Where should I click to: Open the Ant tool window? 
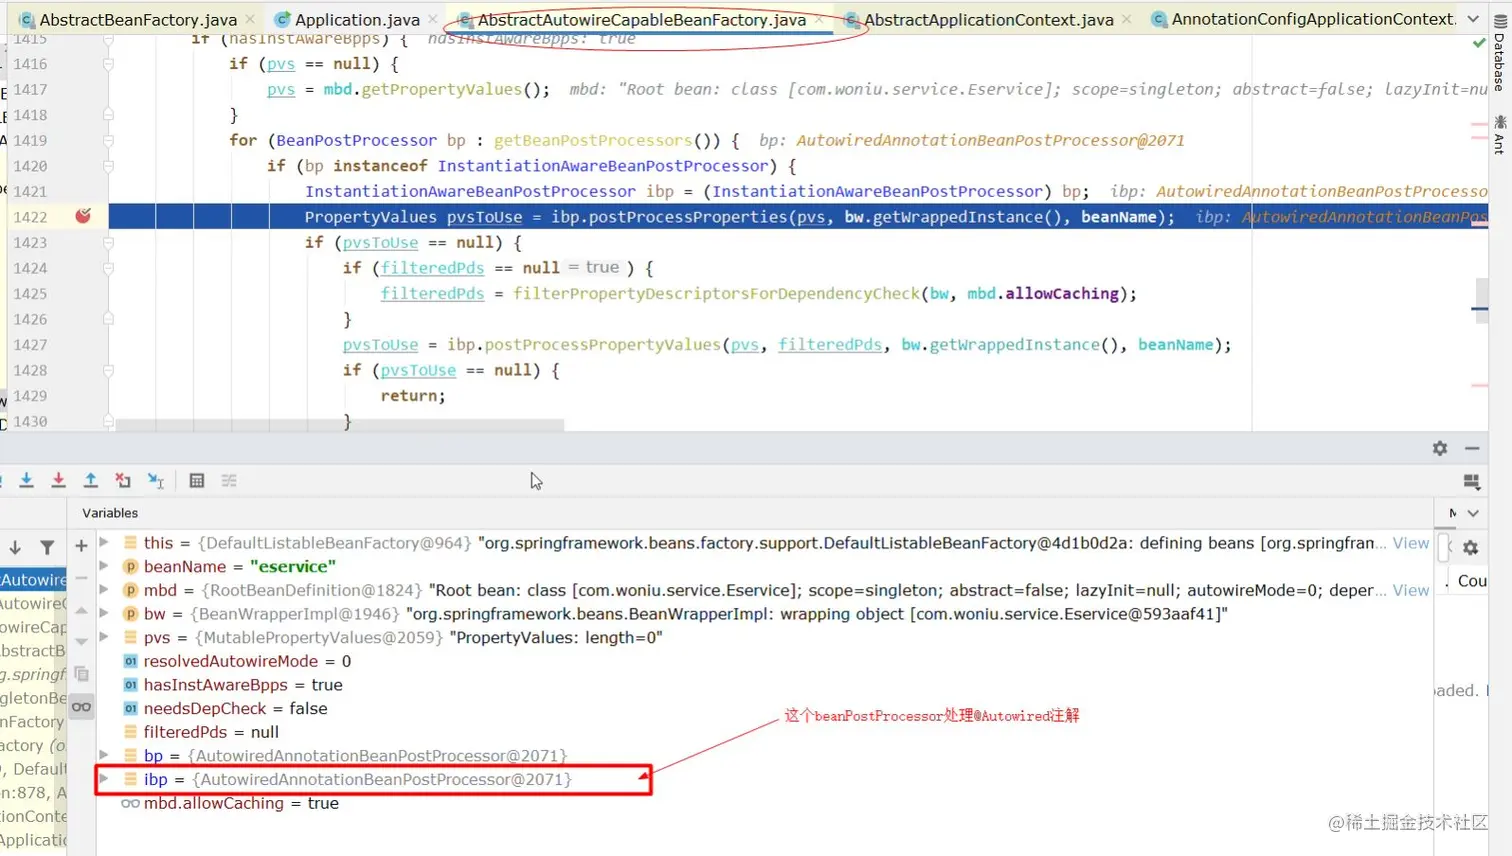click(x=1499, y=134)
